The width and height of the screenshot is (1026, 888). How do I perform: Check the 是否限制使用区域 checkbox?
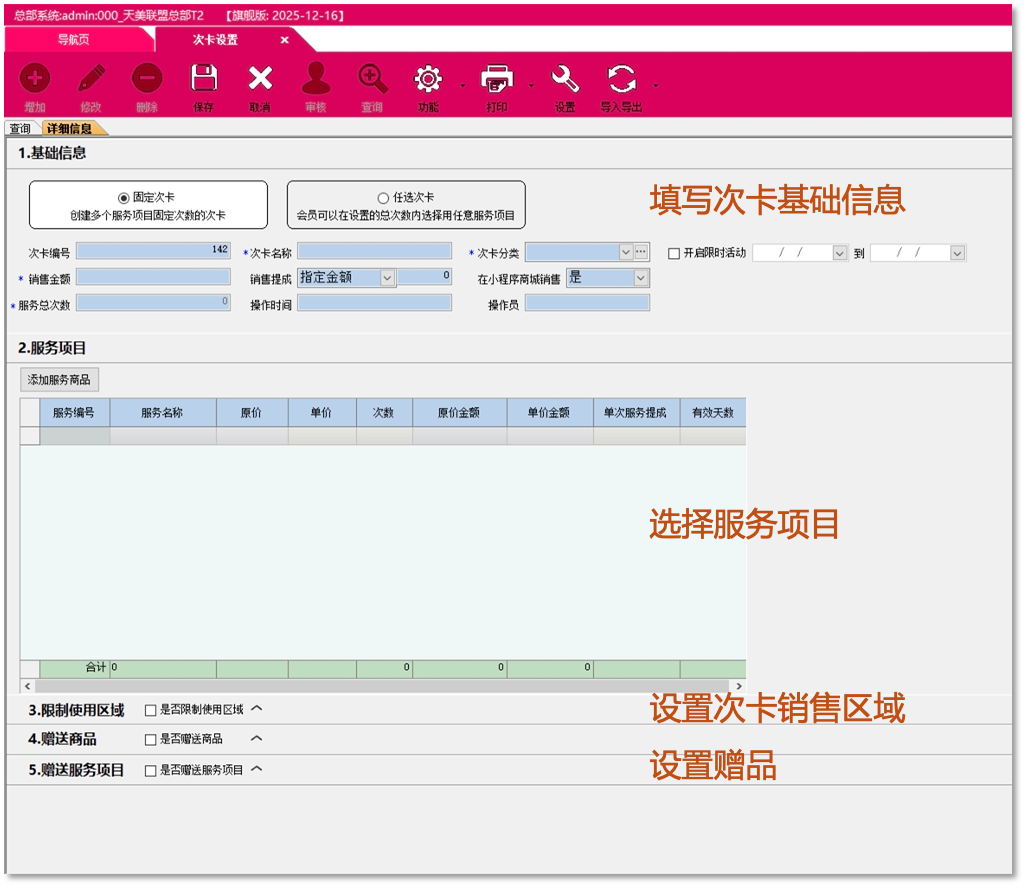tap(150, 710)
